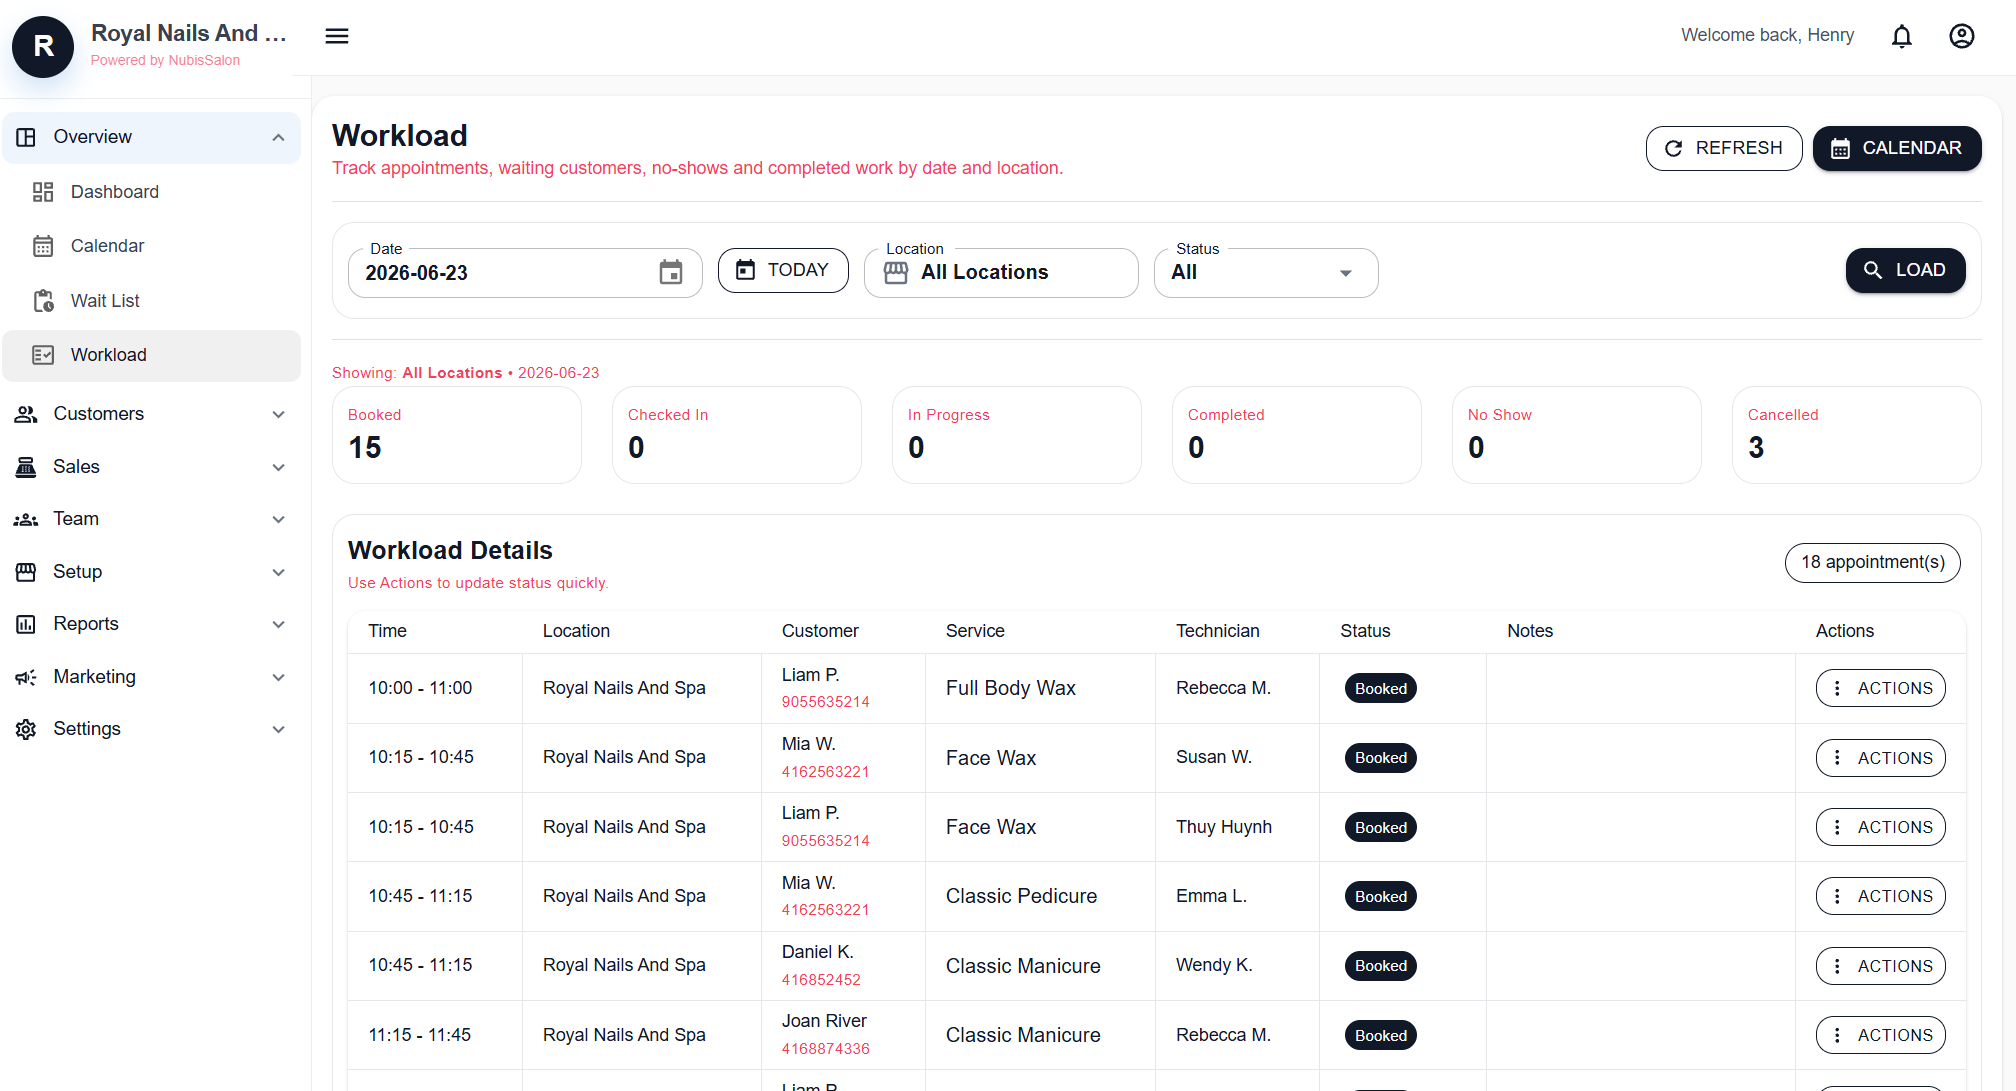Expand the Settings menu chevron

[x=279, y=729]
